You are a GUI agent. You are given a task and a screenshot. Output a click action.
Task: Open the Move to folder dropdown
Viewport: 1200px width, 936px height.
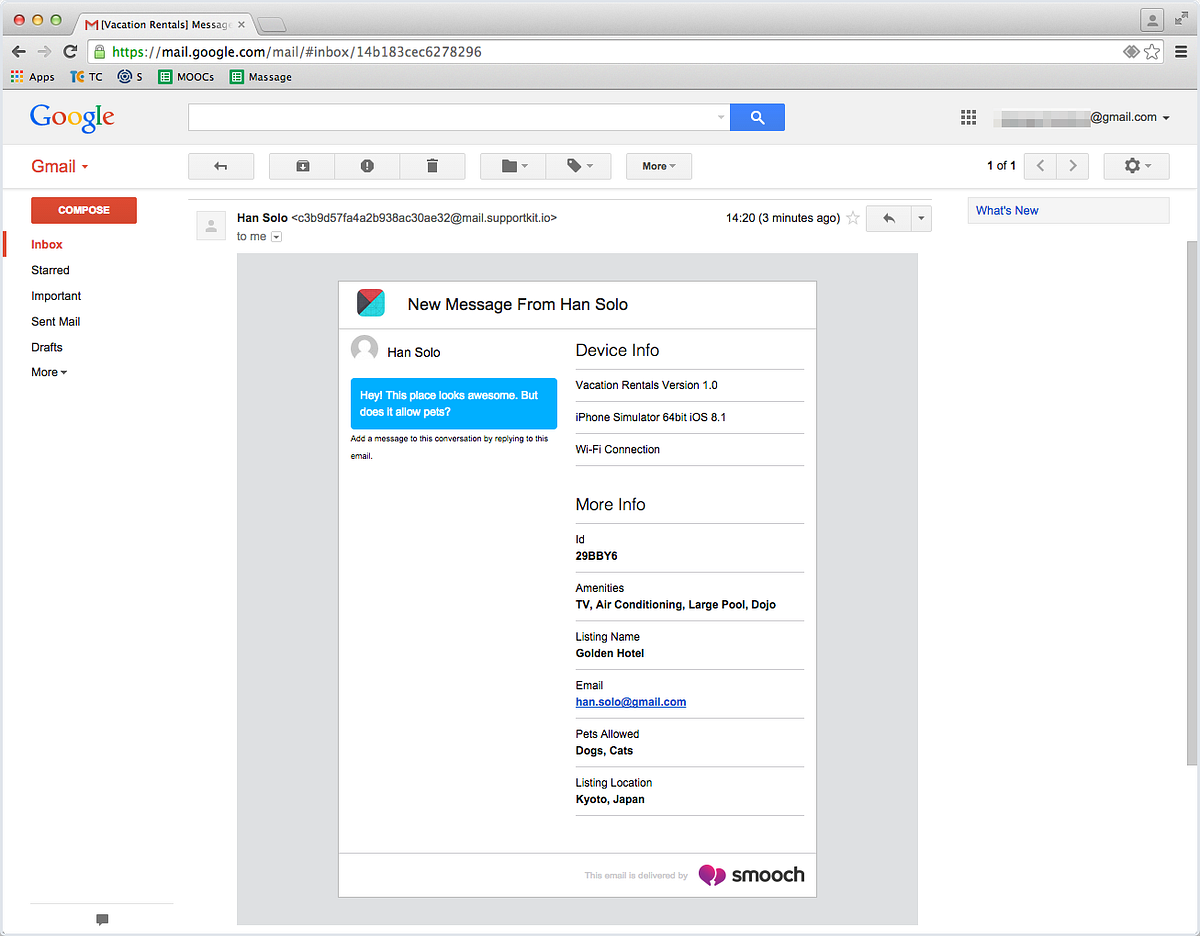[513, 166]
